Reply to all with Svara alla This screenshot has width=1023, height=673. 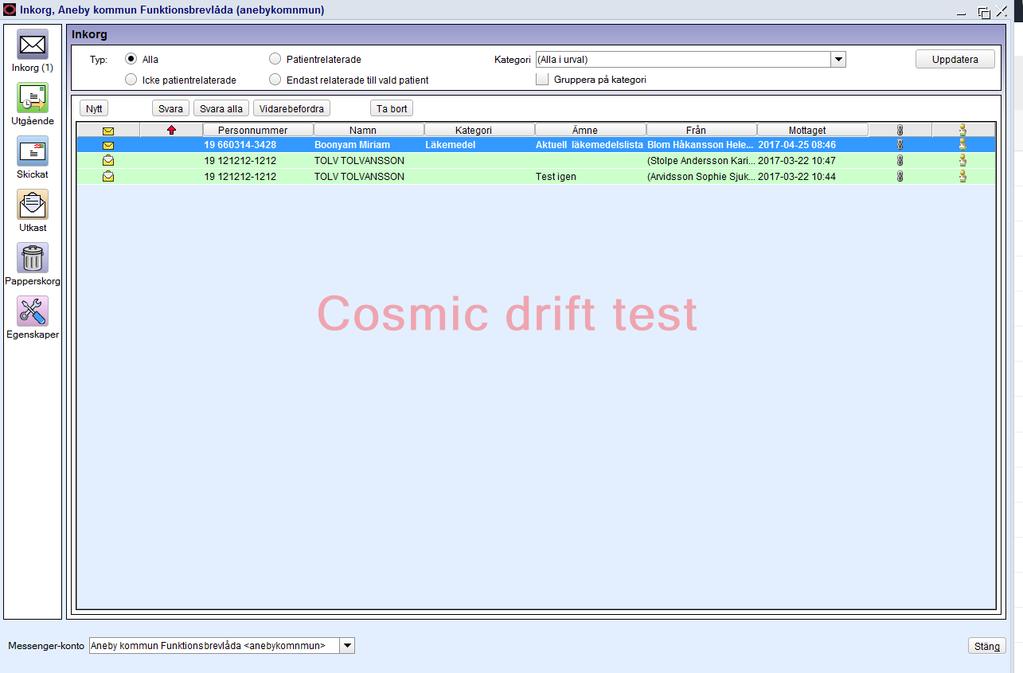tap(221, 109)
